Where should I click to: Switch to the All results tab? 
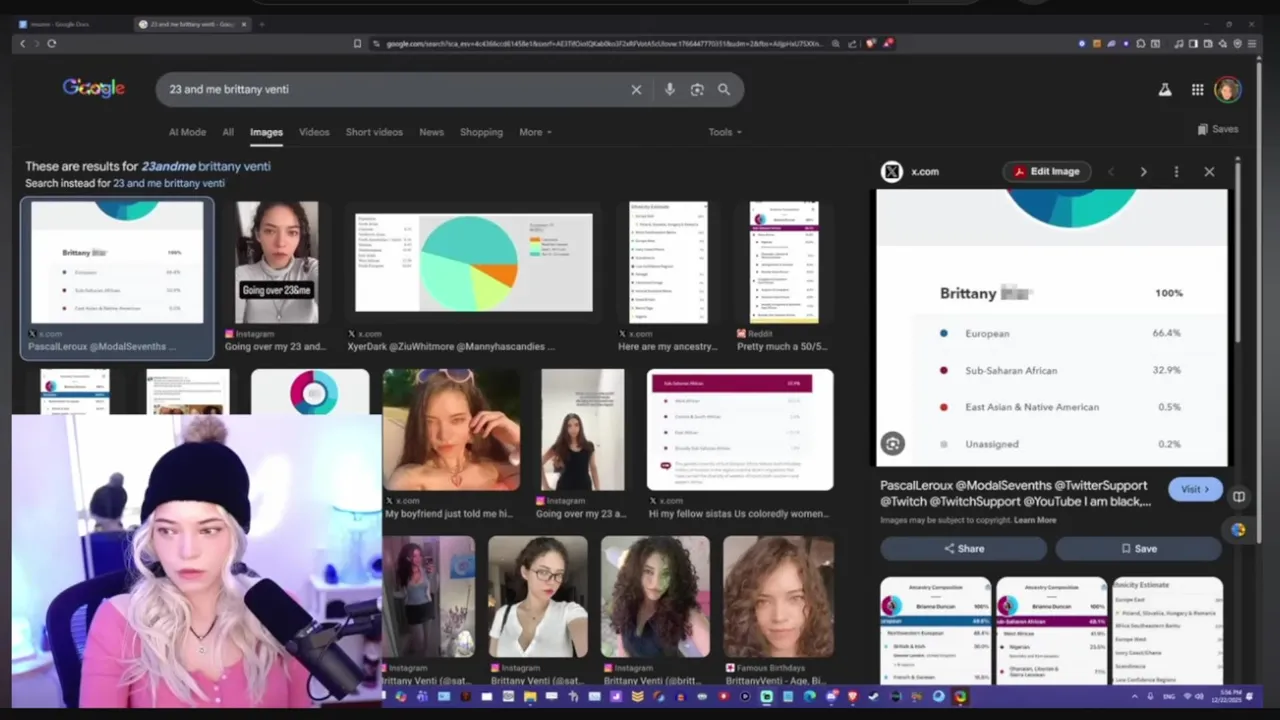click(x=228, y=132)
